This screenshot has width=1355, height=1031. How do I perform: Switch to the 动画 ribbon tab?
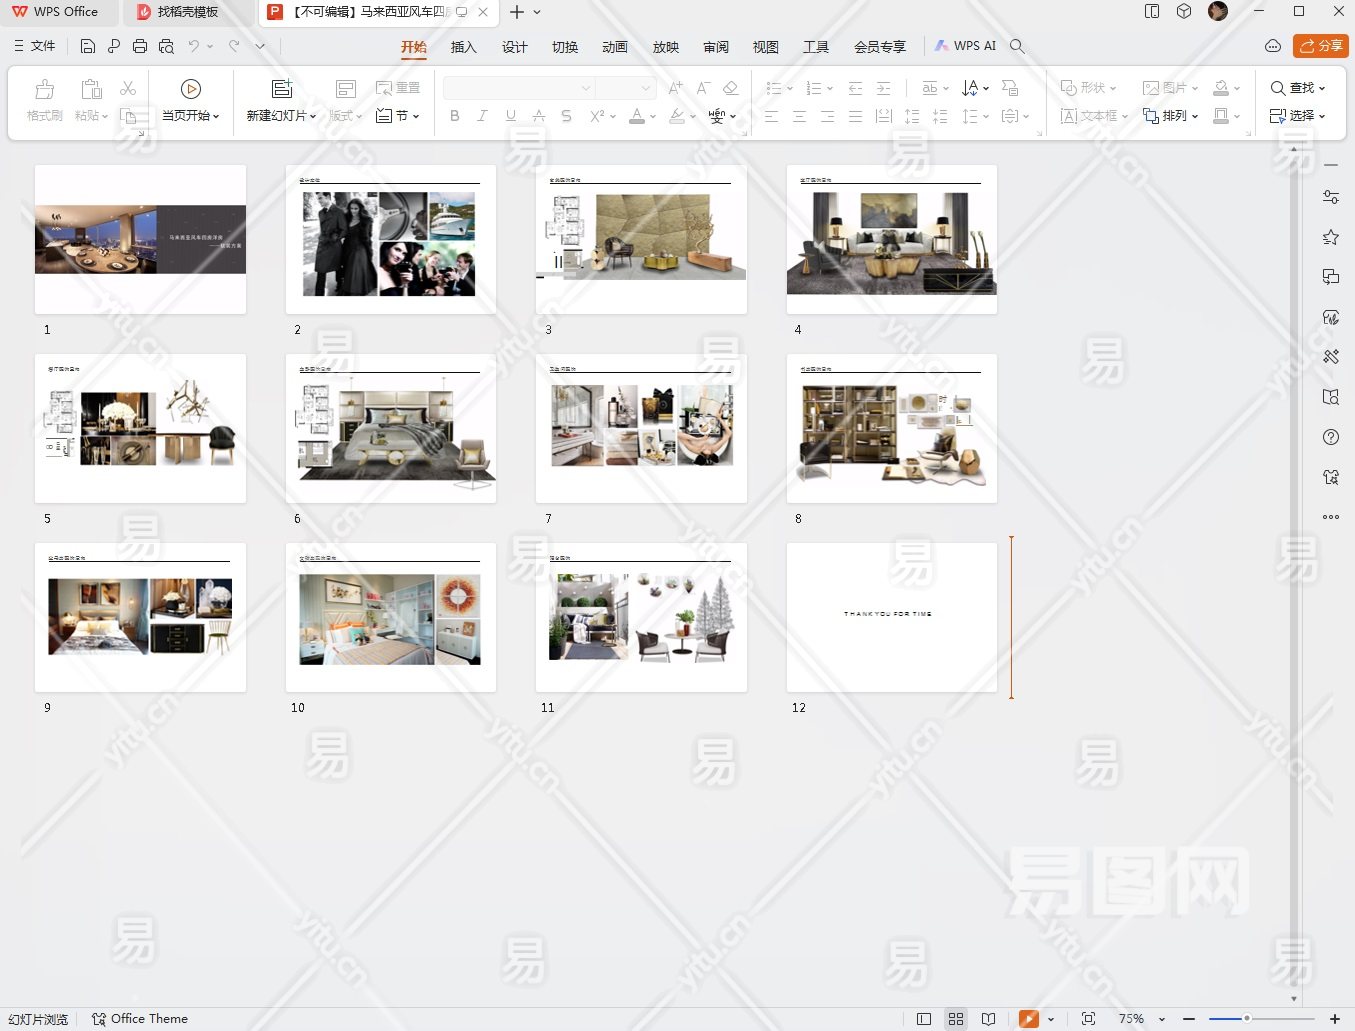pos(615,47)
